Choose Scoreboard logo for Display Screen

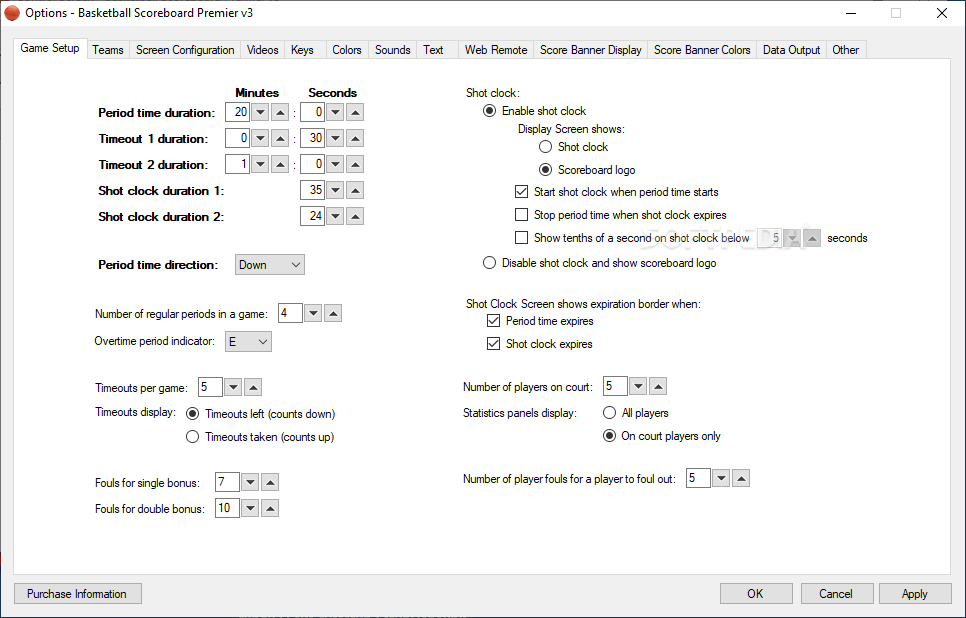point(545,169)
